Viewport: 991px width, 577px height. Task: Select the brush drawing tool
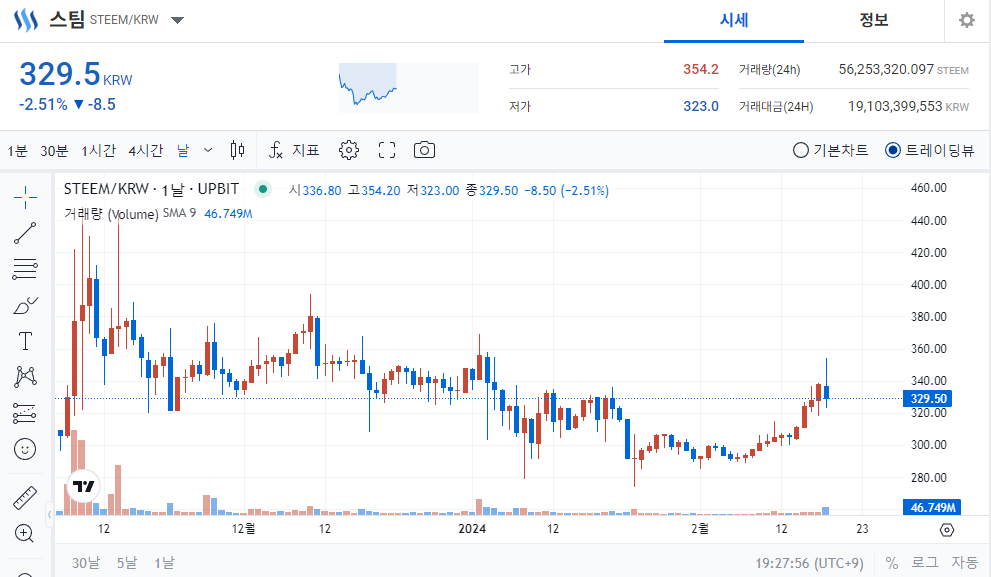tap(25, 305)
